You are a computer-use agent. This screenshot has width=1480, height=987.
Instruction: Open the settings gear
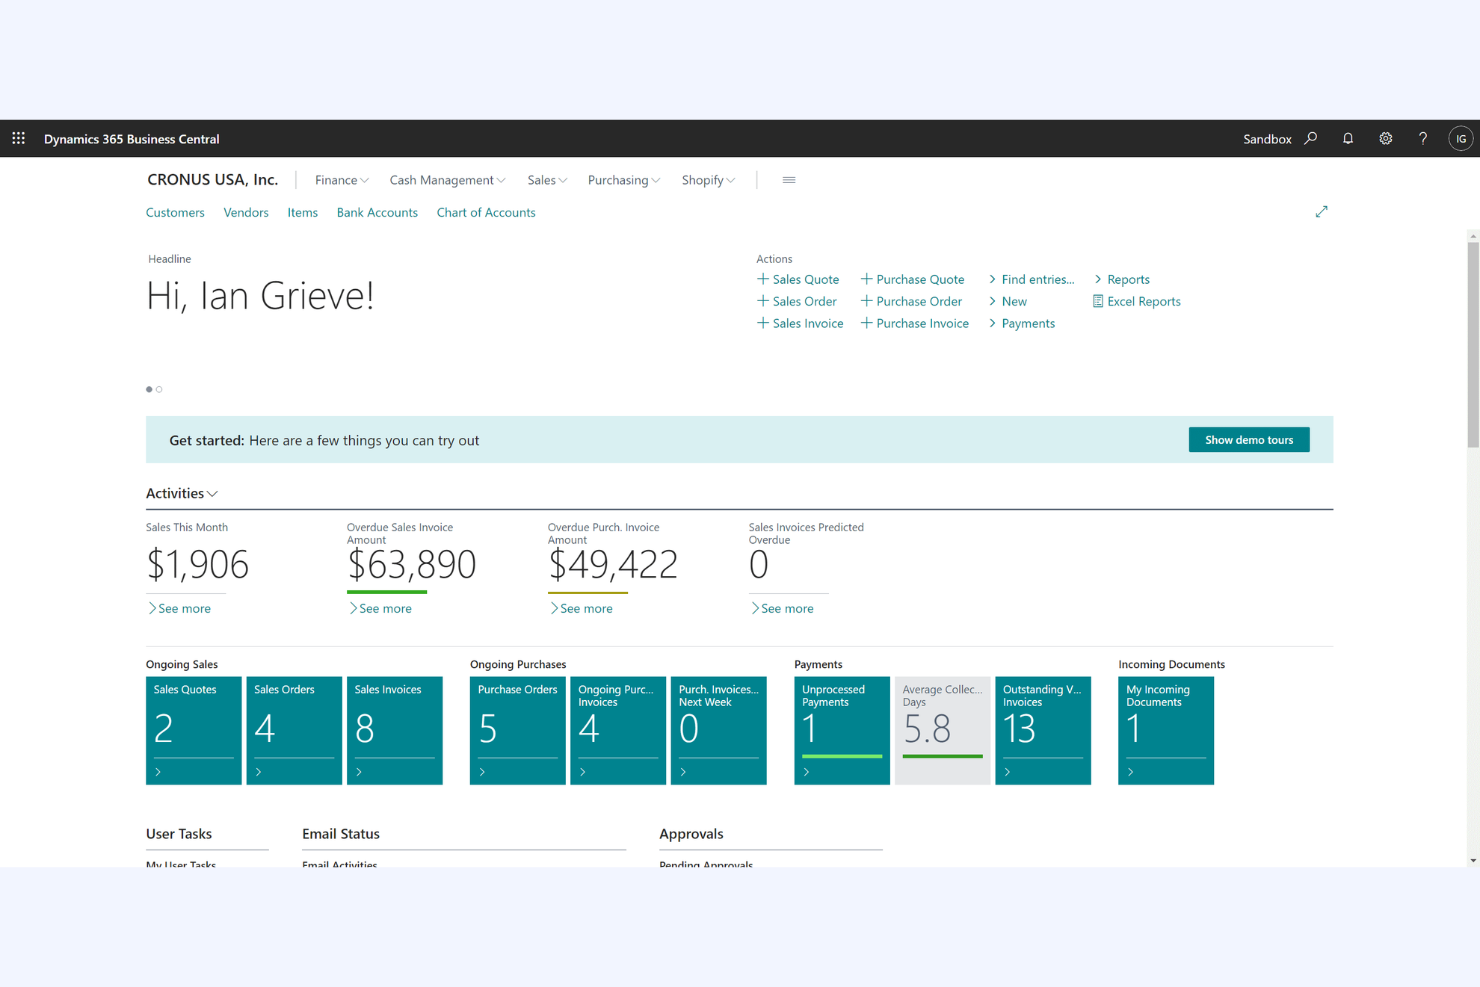(x=1385, y=138)
